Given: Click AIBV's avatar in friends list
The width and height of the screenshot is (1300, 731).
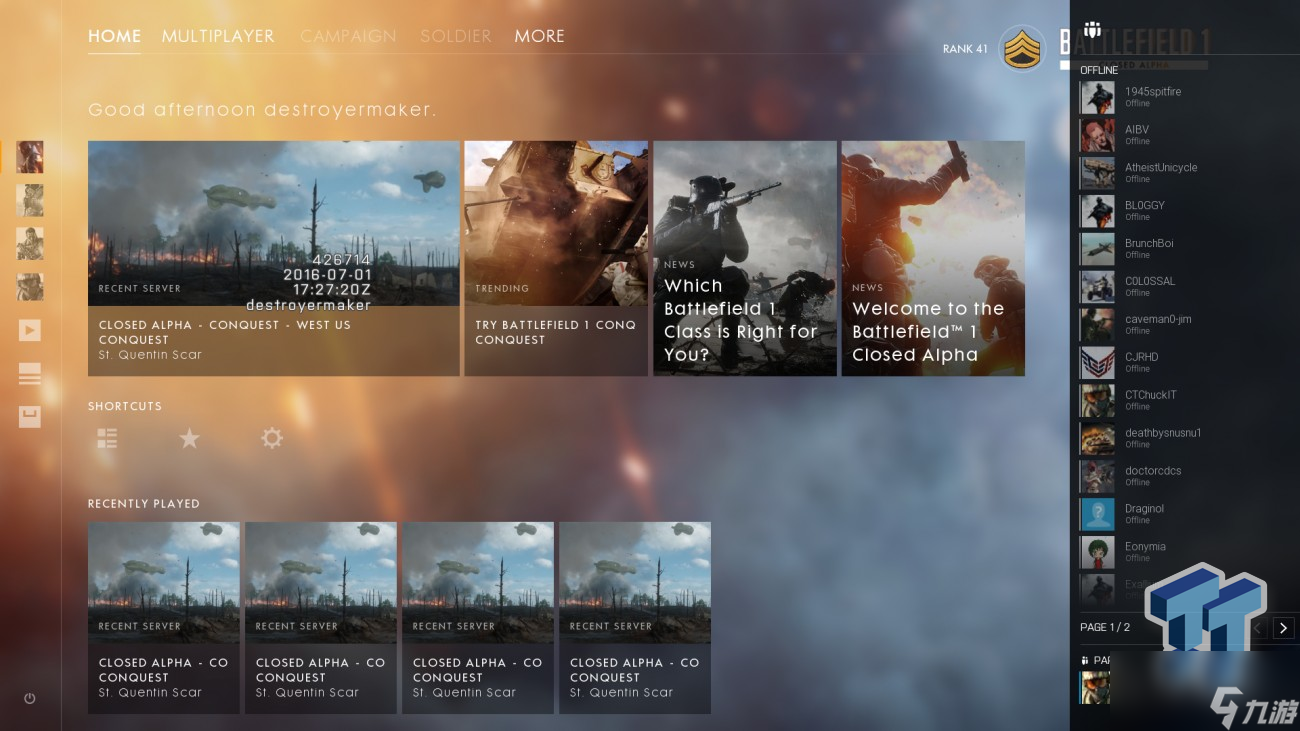Looking at the screenshot, I should 1097,135.
